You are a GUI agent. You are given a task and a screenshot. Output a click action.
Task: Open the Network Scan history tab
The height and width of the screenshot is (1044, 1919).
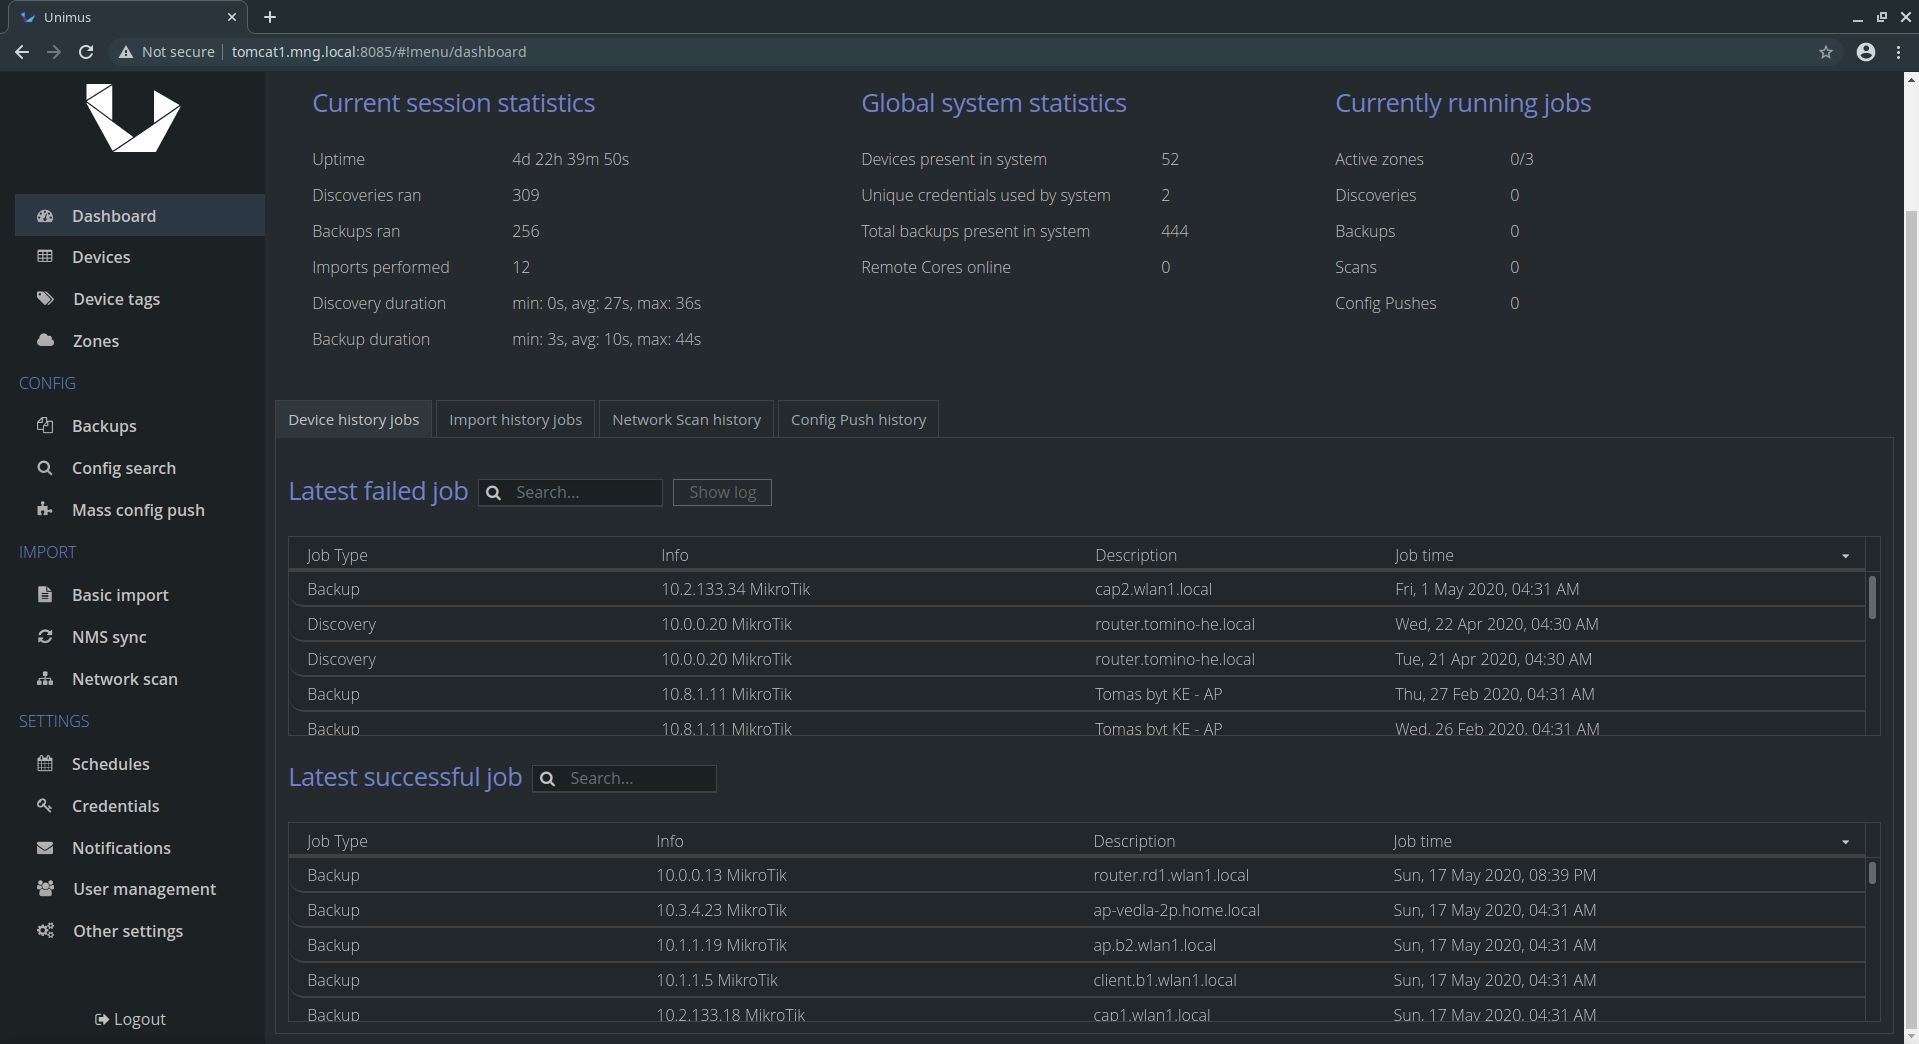click(686, 419)
